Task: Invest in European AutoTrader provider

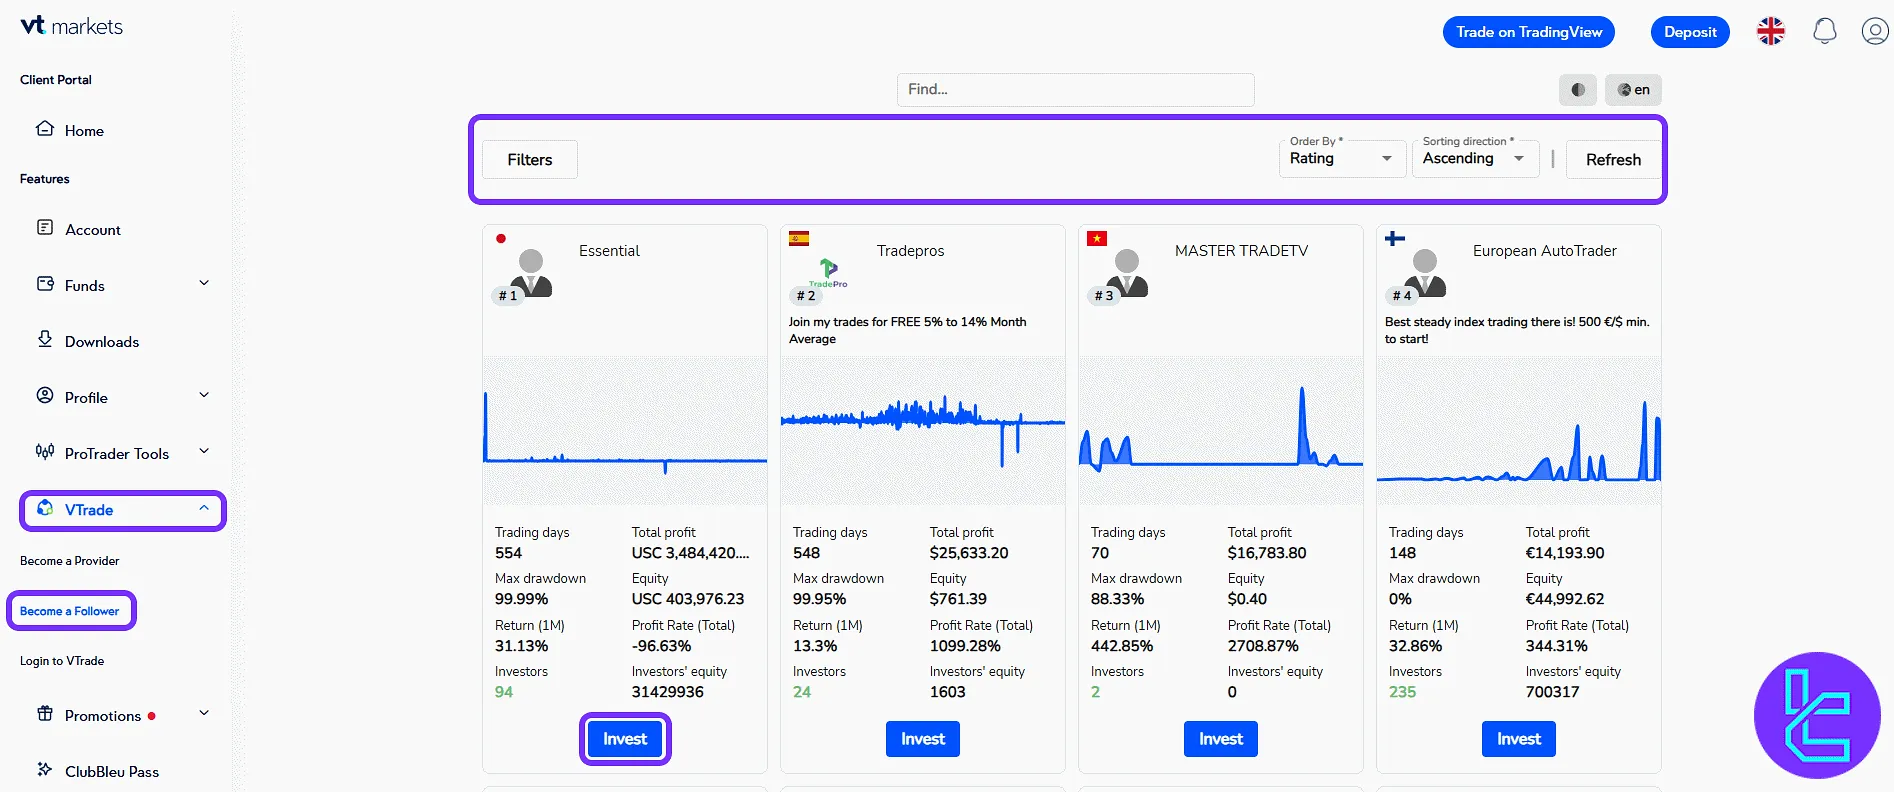Action: (1519, 739)
